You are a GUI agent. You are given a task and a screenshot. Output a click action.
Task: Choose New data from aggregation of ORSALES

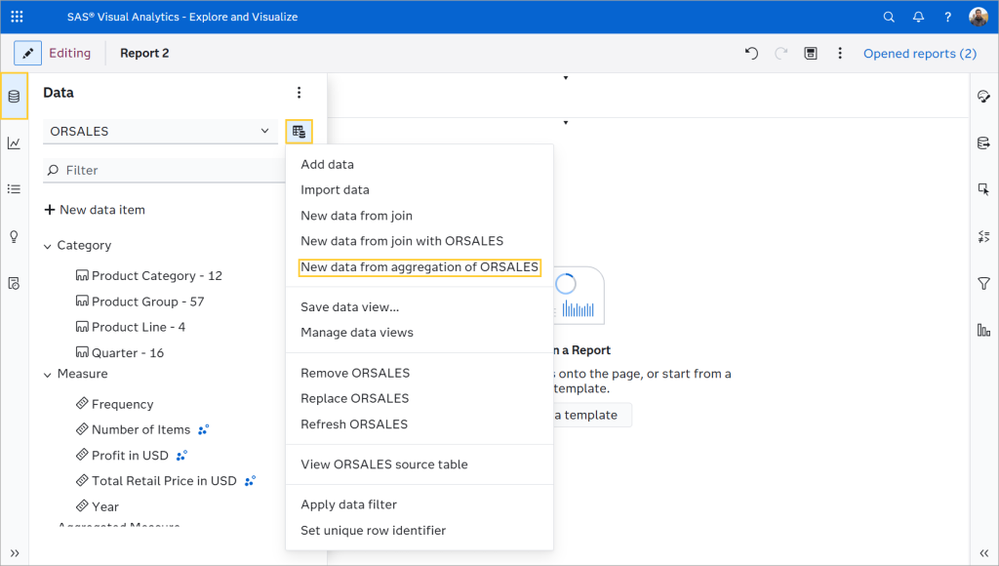tap(419, 267)
